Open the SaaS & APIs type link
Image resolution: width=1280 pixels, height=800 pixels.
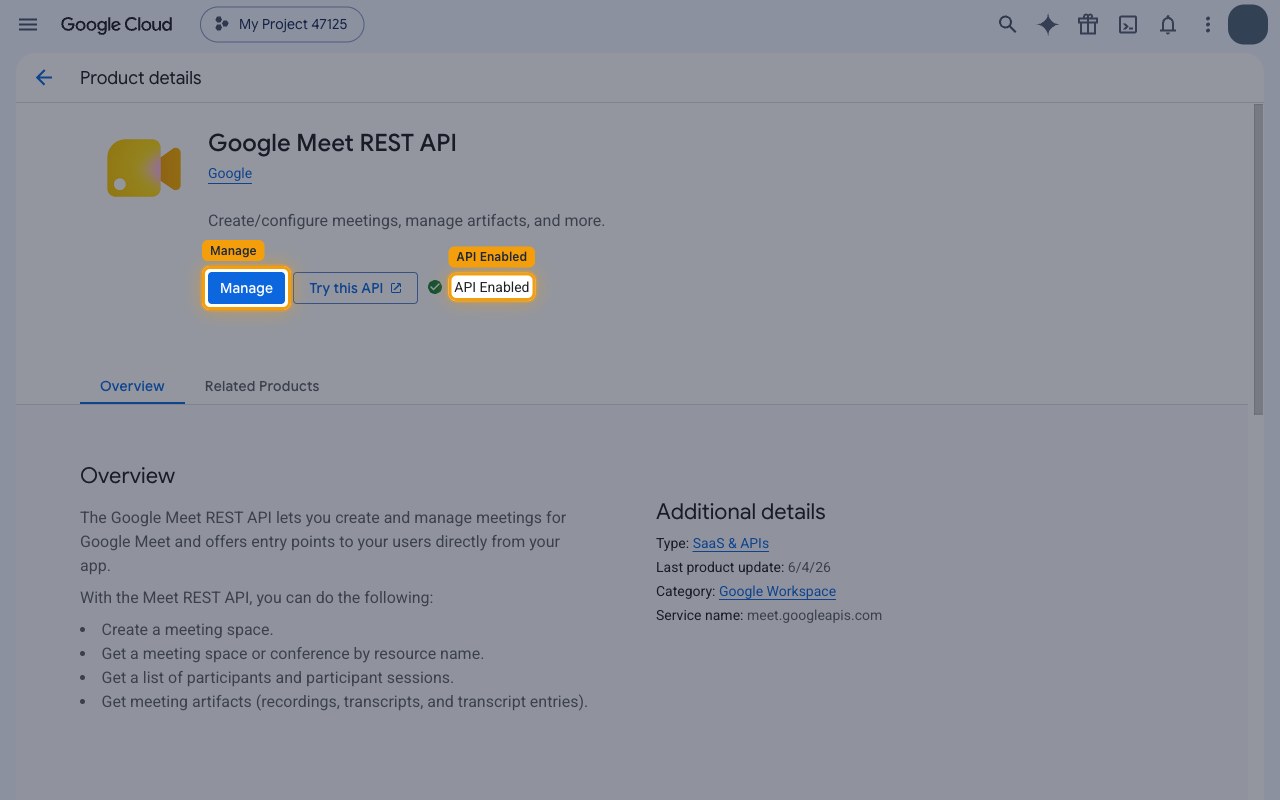point(731,543)
